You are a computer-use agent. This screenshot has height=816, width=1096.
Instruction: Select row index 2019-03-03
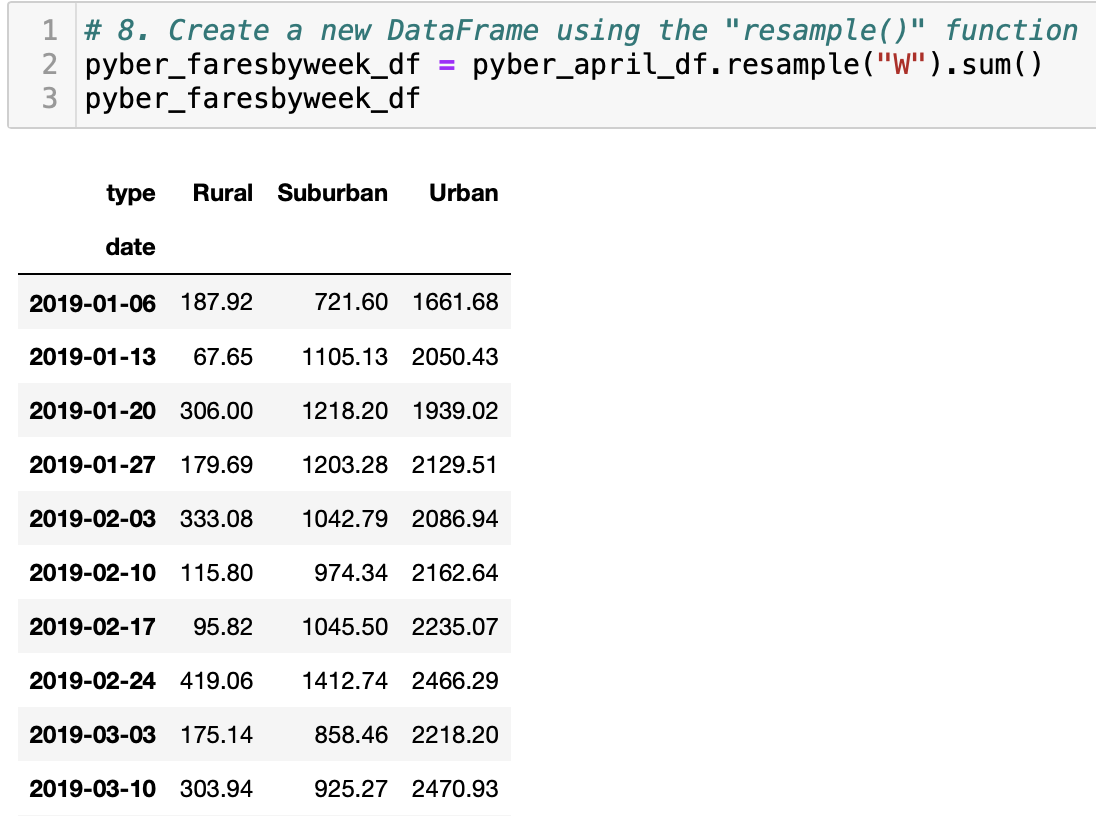pos(92,734)
